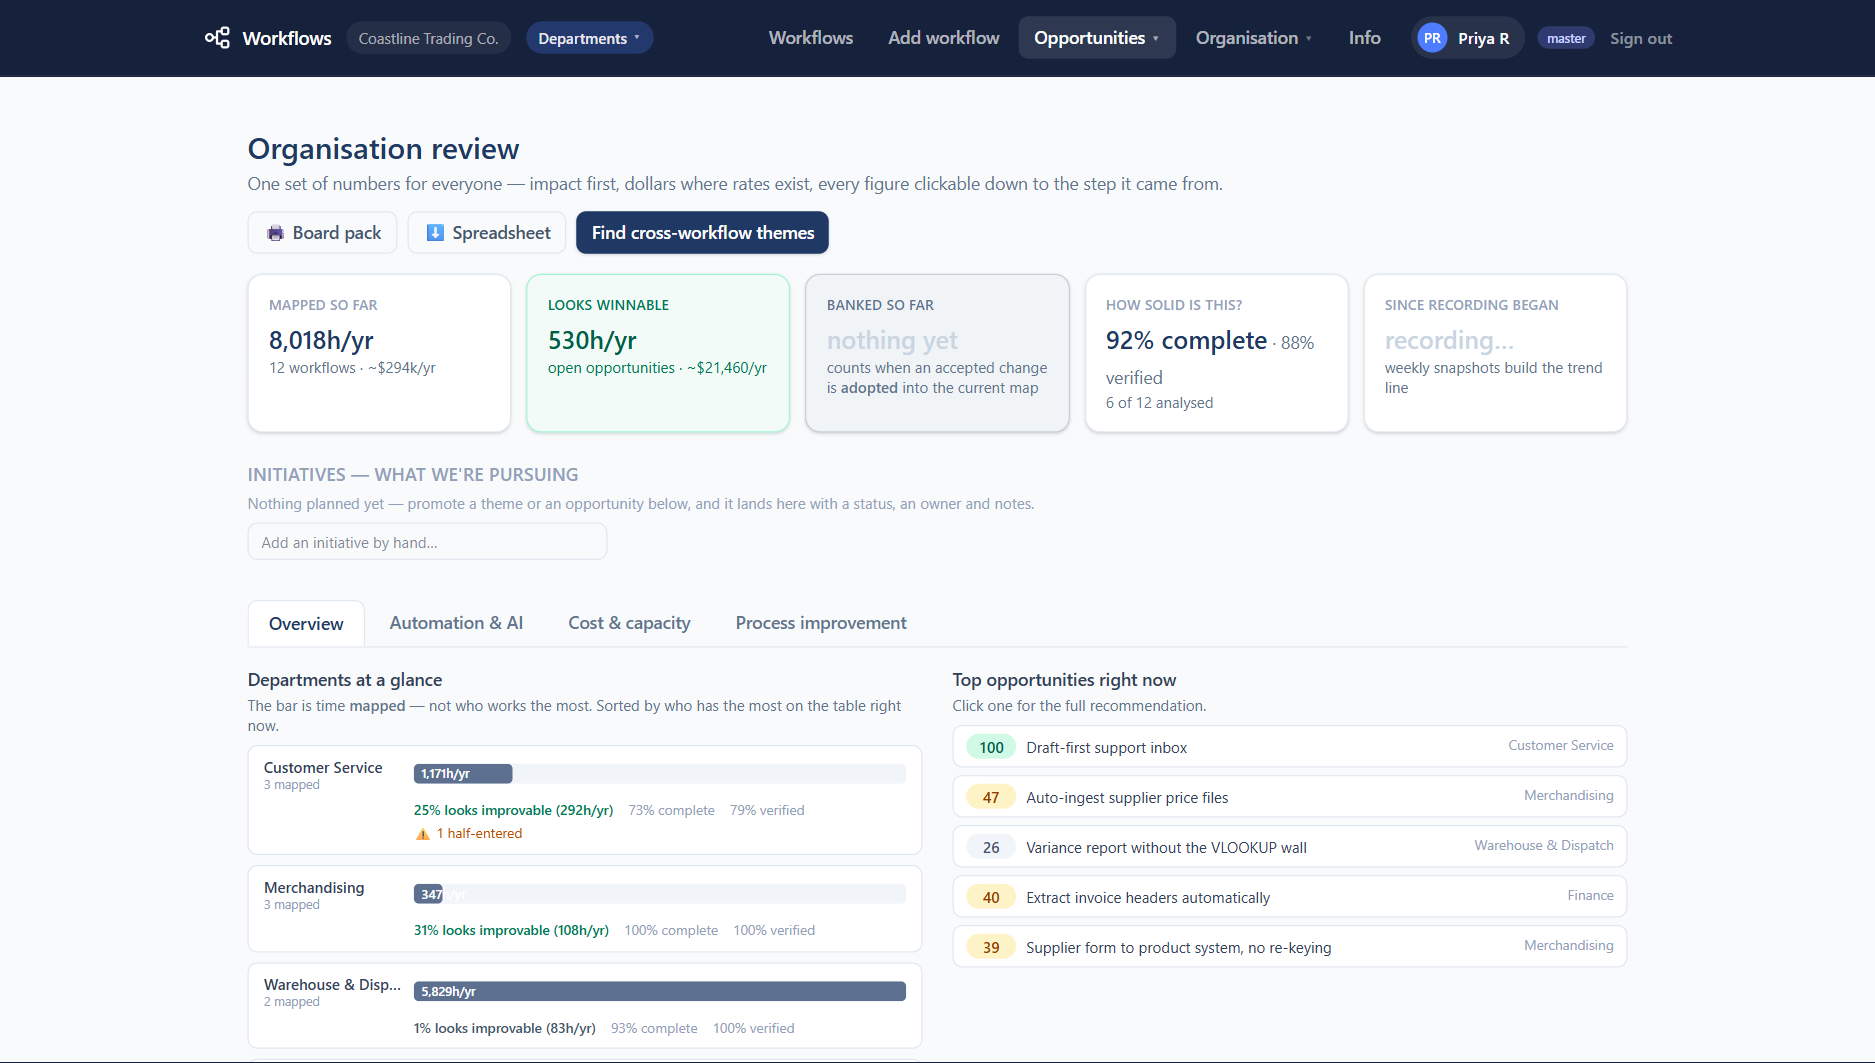Click the Merchandising department name in glance list
The width and height of the screenshot is (1875, 1063).
click(x=314, y=888)
